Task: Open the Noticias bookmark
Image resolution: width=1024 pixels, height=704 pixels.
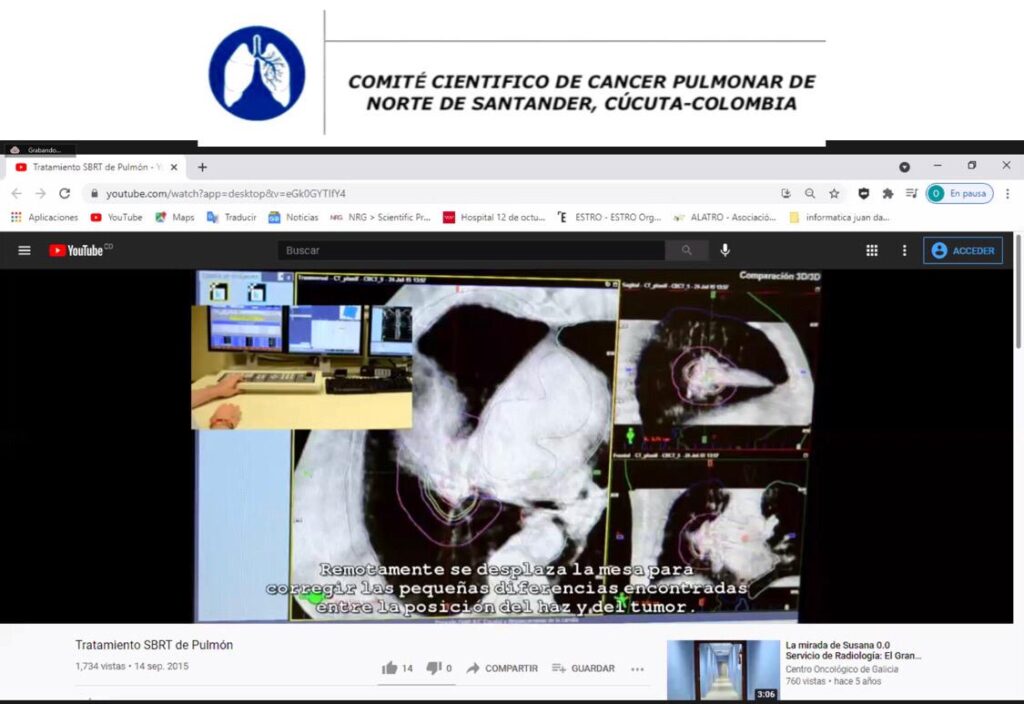Action: [x=293, y=217]
